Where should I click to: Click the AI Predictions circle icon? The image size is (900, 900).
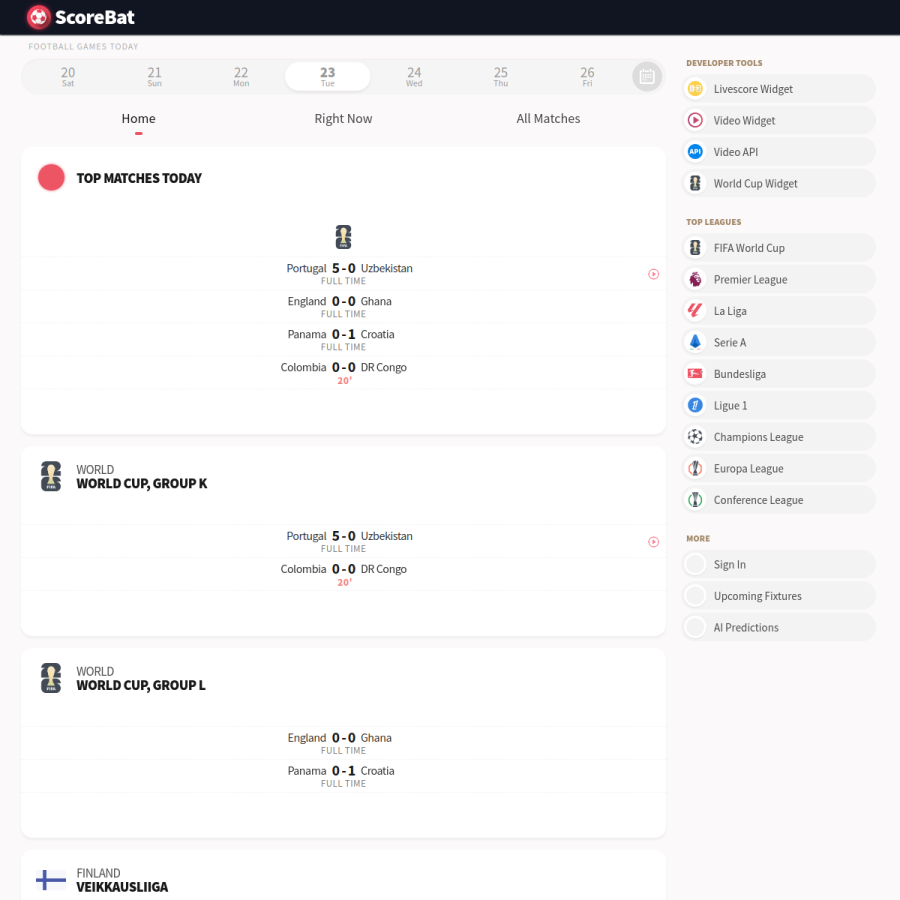coord(695,628)
